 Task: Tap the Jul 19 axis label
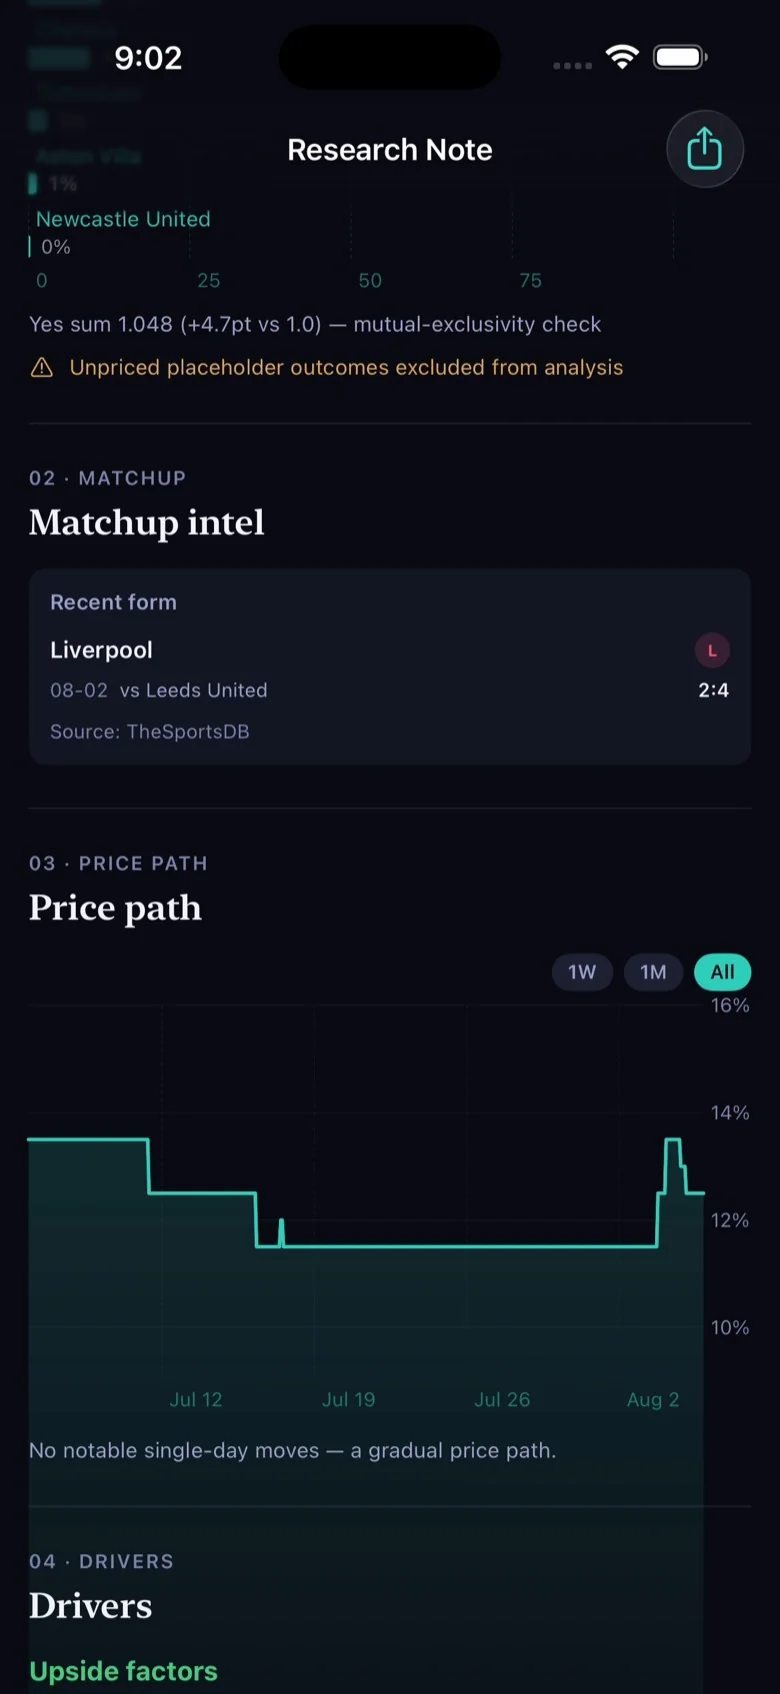click(x=349, y=1400)
